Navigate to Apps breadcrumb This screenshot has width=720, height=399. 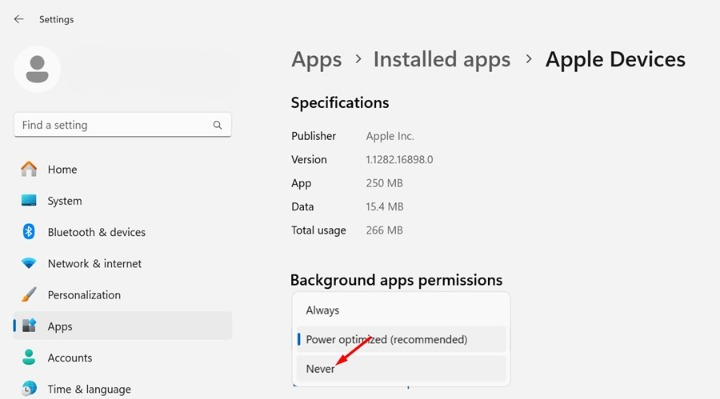[x=316, y=60]
